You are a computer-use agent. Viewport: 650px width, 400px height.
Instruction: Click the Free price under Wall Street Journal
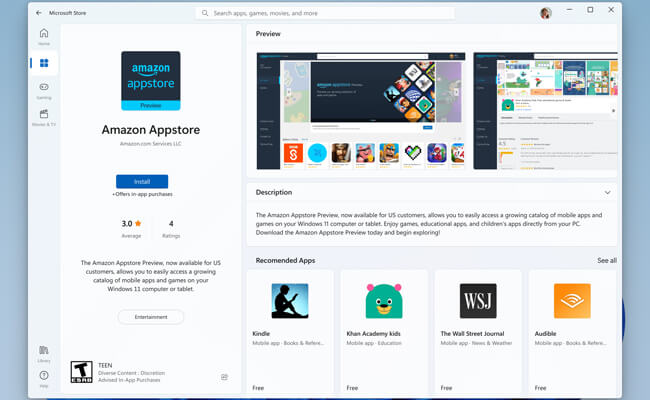click(446, 388)
